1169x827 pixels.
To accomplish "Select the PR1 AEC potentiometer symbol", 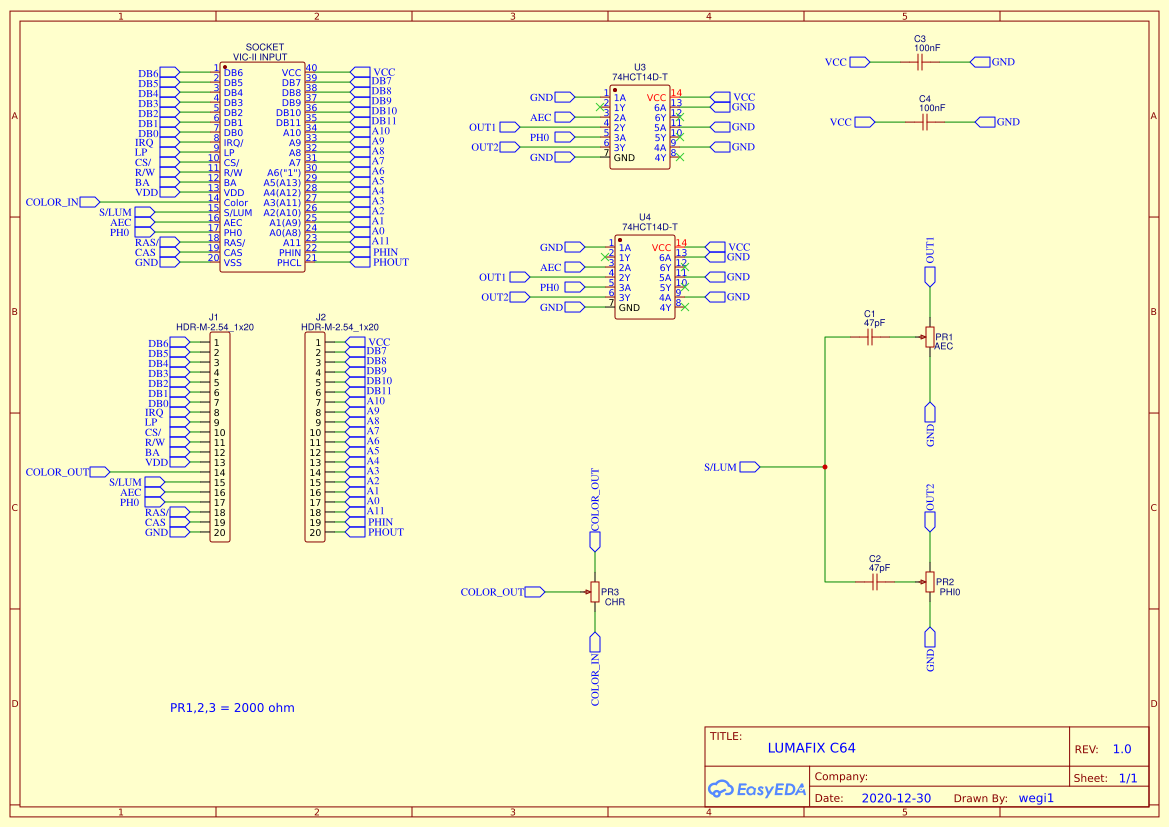I will (x=930, y=338).
